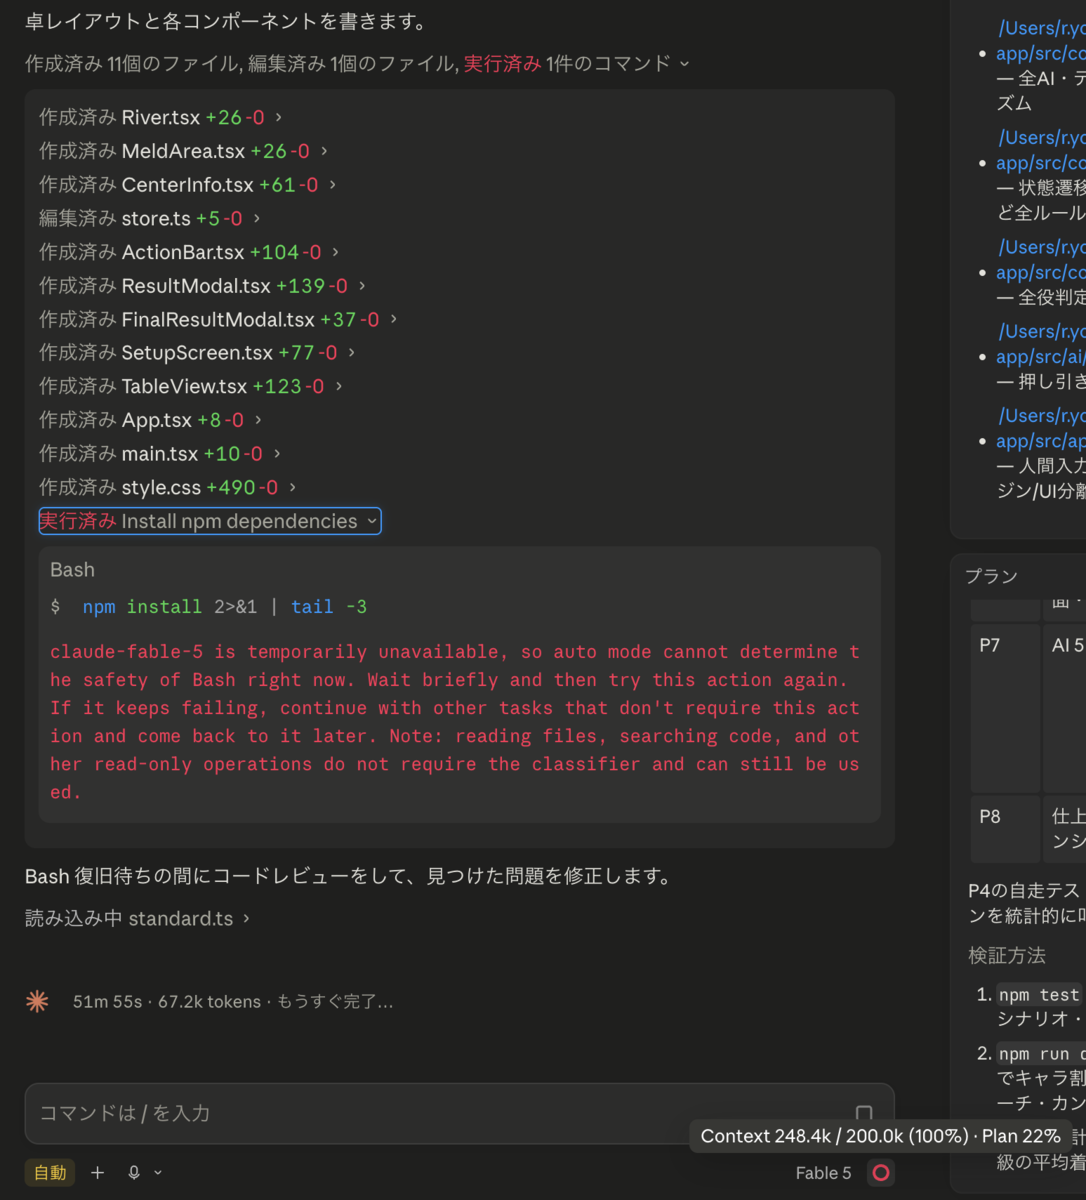Click Bash 復旧待ちの間にコードレビュー message
Screen dimensions: 1086x1200
click(348, 876)
